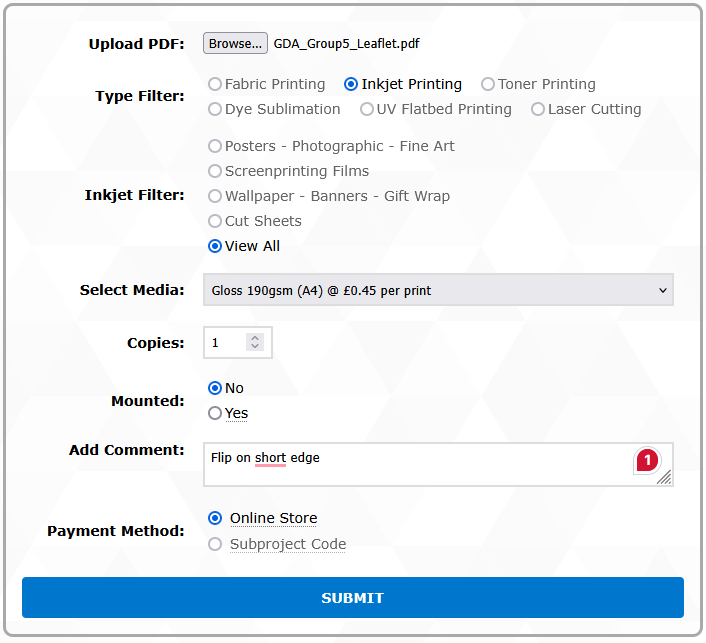706x643 pixels.
Task: Click the resize handle of comment box
Action: pos(665,479)
